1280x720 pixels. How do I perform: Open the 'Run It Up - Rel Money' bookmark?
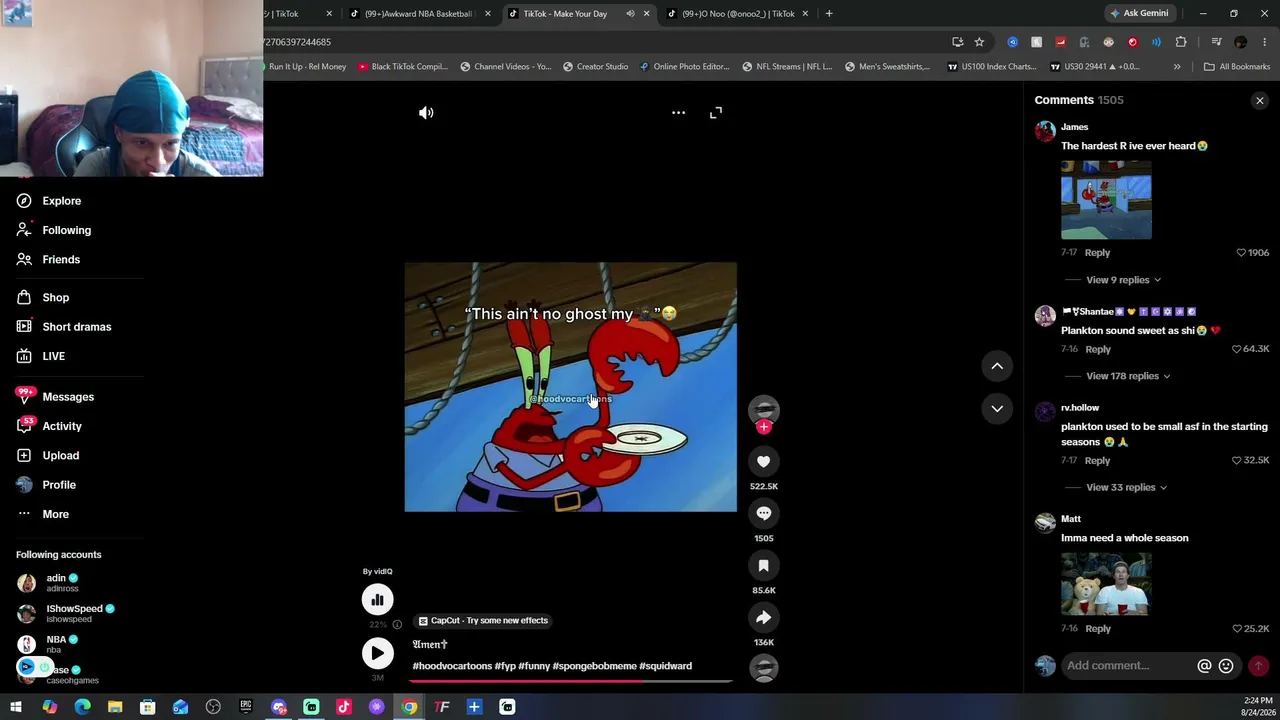(x=306, y=67)
